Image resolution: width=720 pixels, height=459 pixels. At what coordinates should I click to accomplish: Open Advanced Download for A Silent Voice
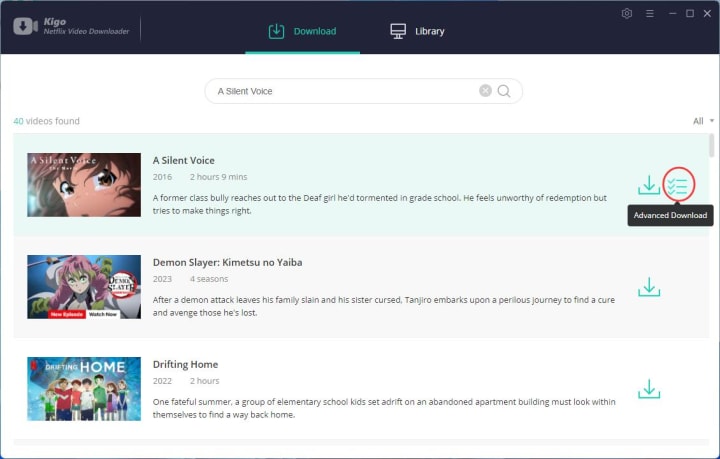pos(678,185)
